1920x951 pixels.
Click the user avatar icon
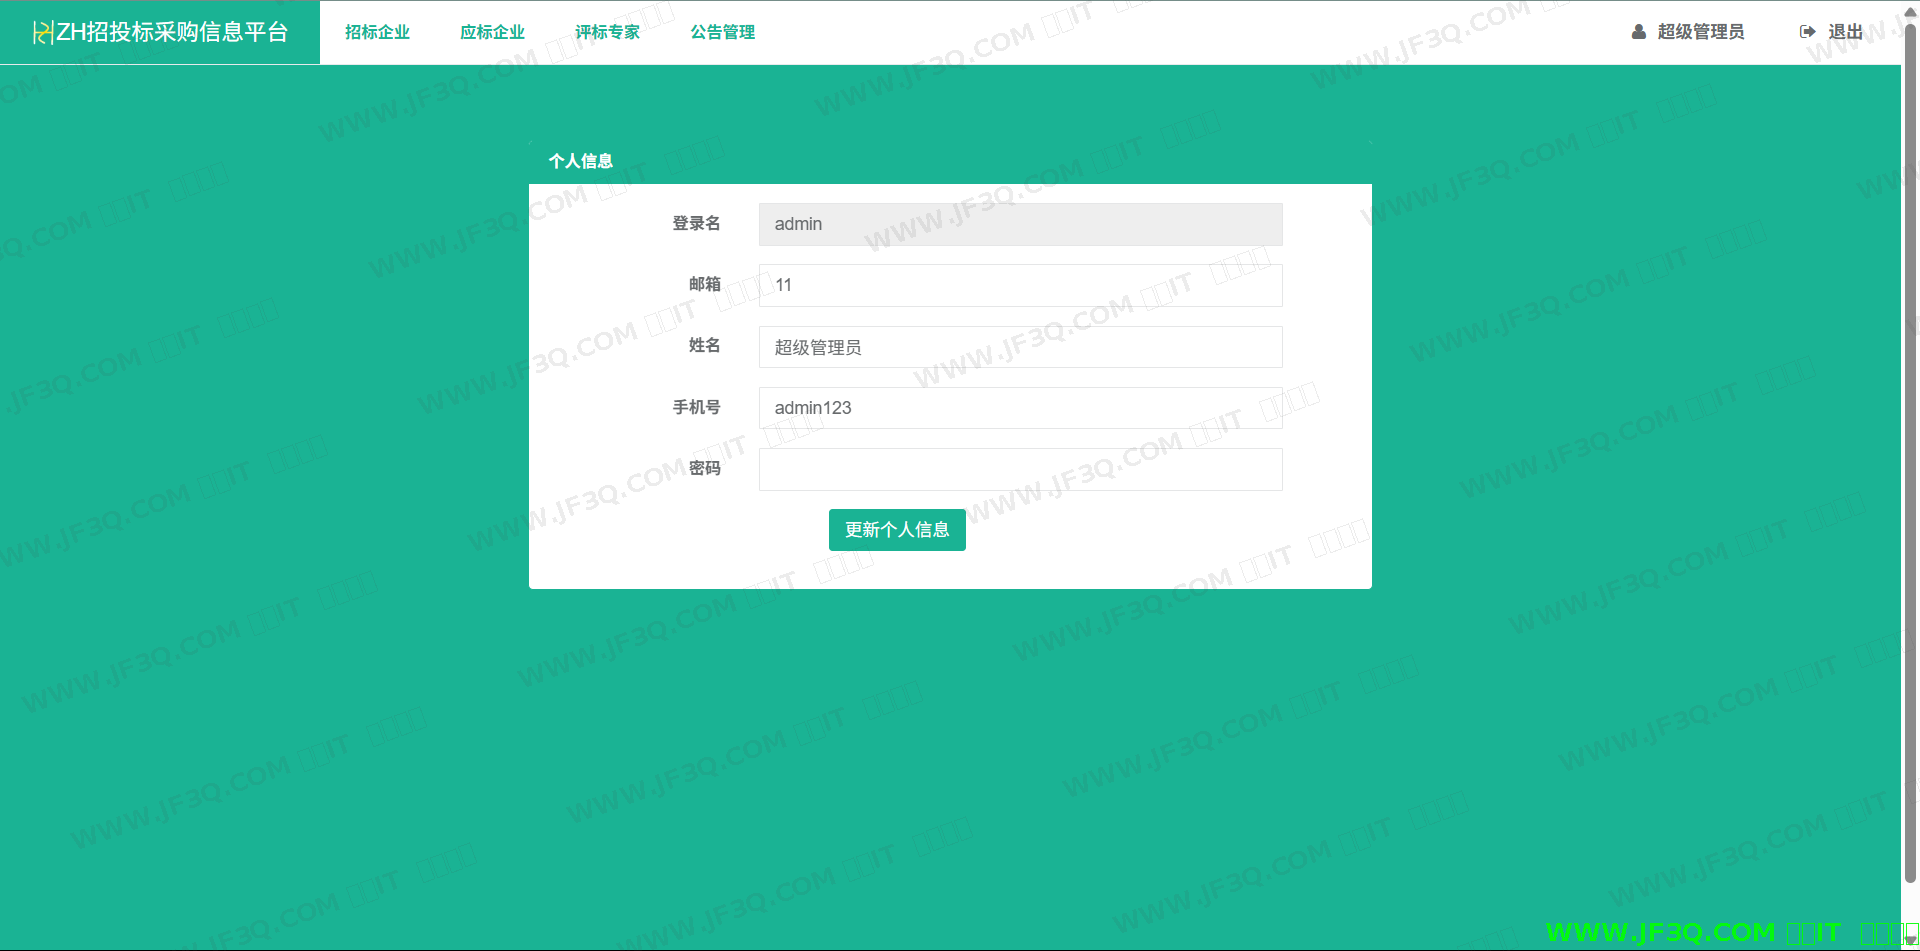pyautogui.click(x=1638, y=32)
